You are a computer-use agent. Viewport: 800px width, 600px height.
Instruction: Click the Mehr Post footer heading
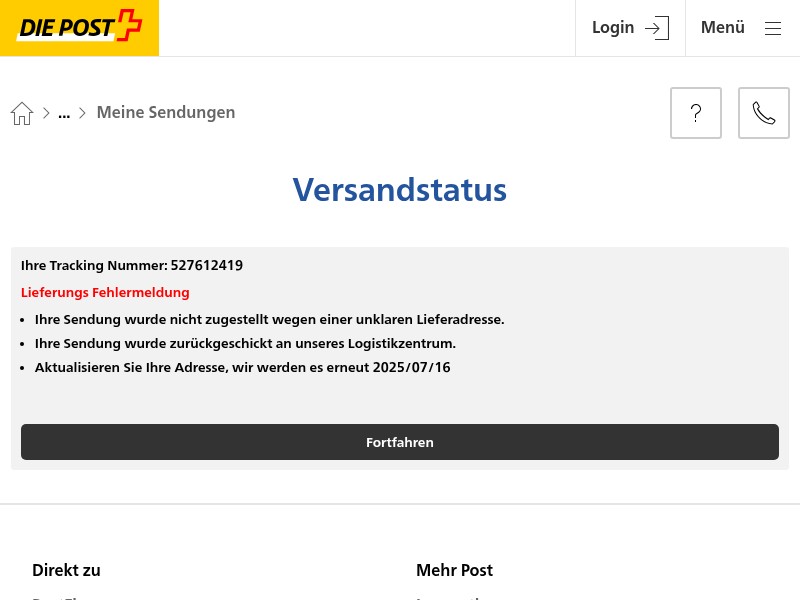click(x=455, y=570)
